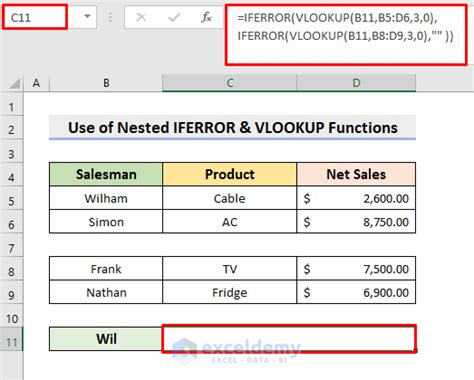Open Insert Function fx dialog
474x380 pixels.
click(x=206, y=17)
